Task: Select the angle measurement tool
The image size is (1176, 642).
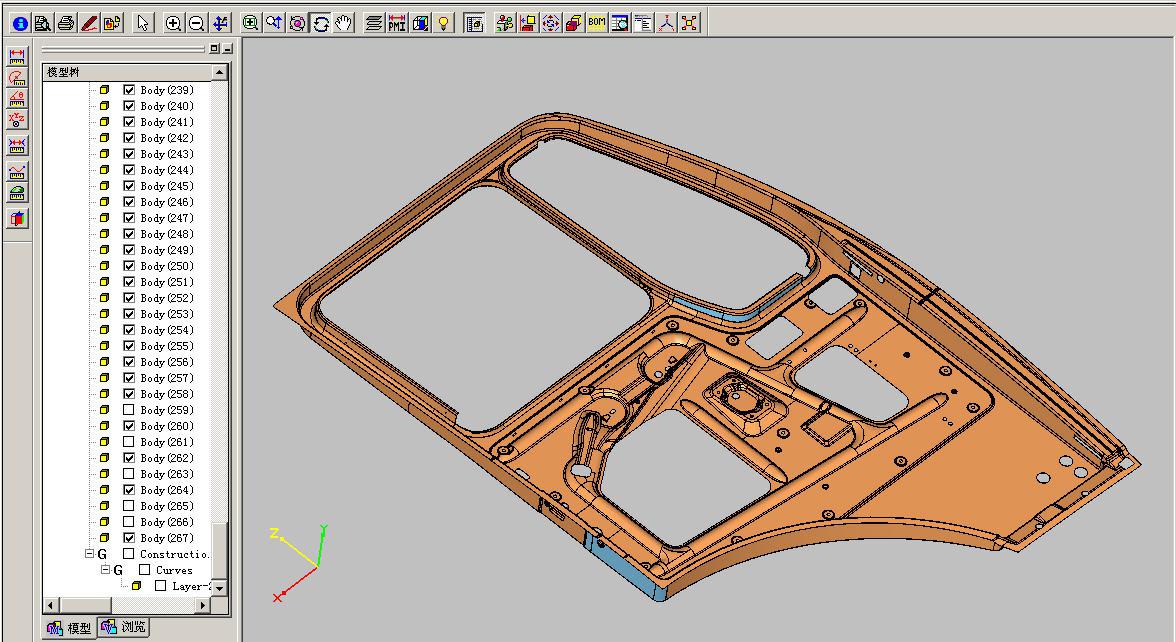Action: click(17, 99)
